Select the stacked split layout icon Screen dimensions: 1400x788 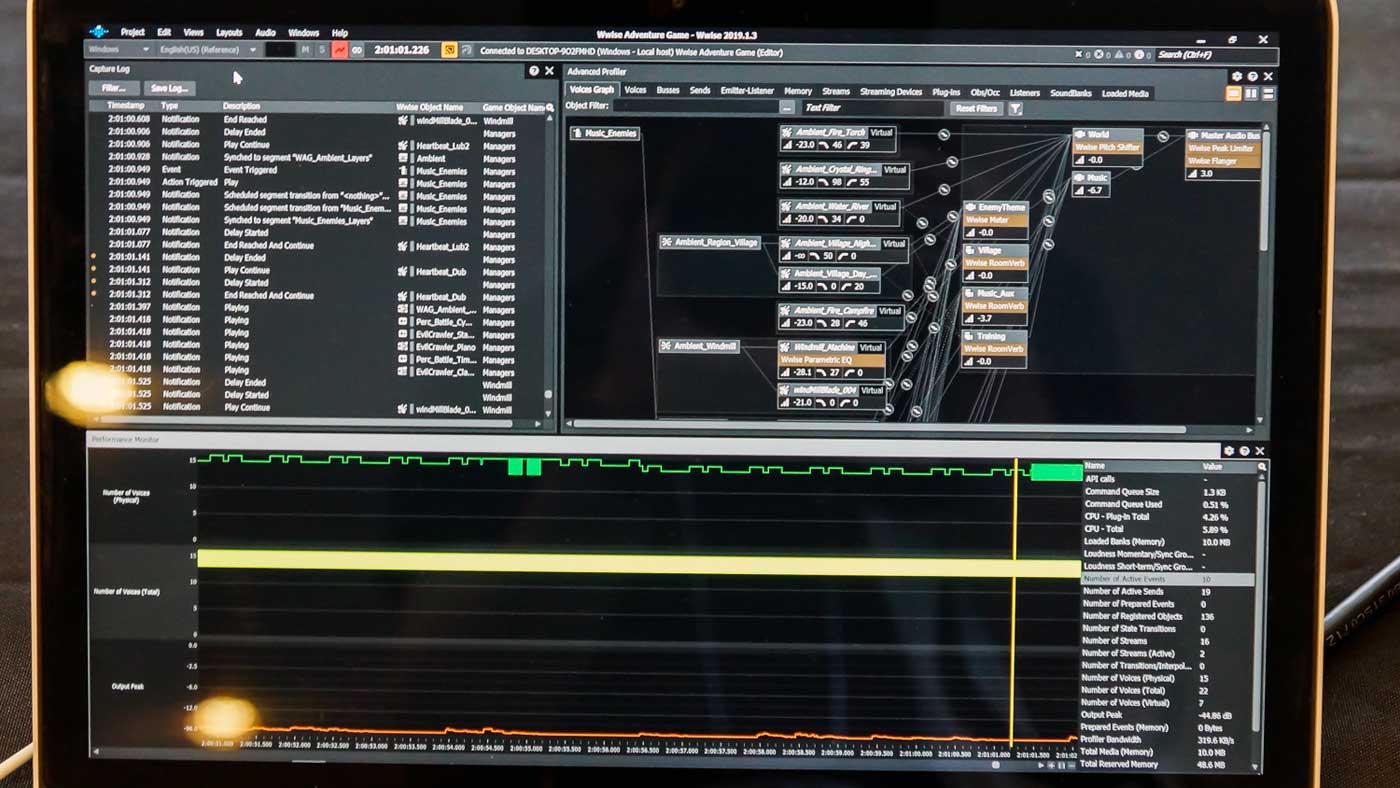(x=1268, y=93)
